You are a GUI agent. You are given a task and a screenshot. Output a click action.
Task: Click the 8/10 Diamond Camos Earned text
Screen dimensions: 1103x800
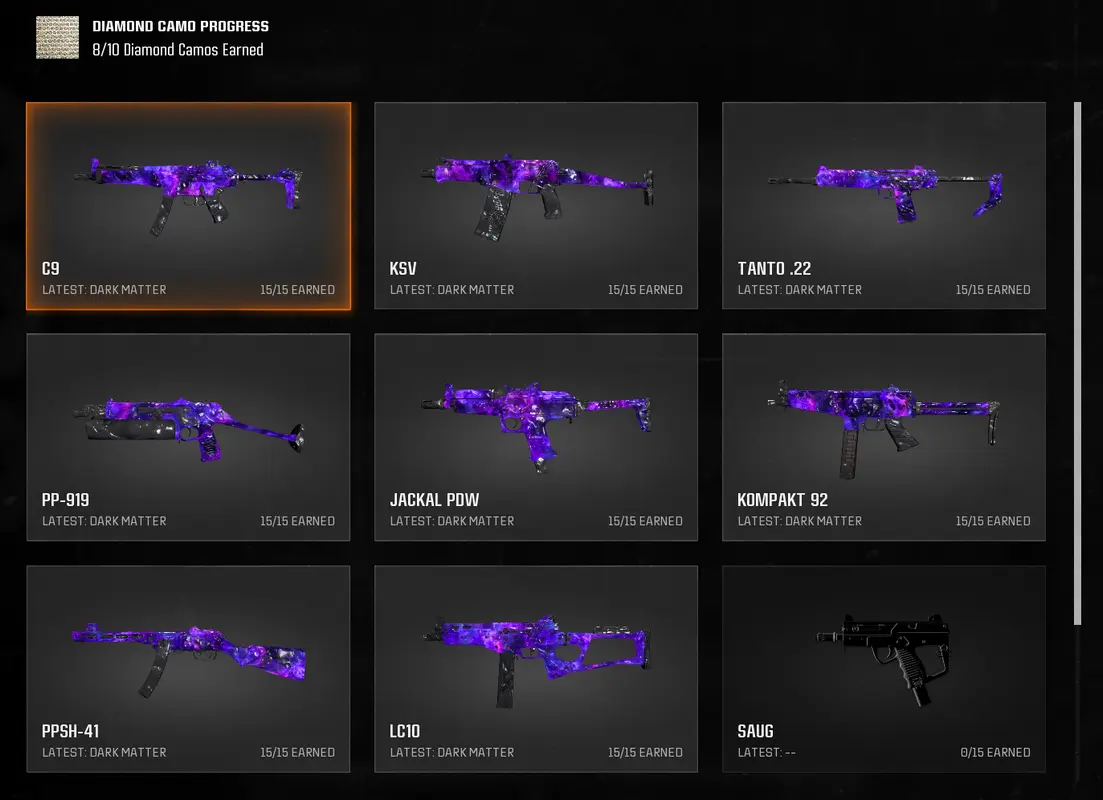click(x=178, y=50)
